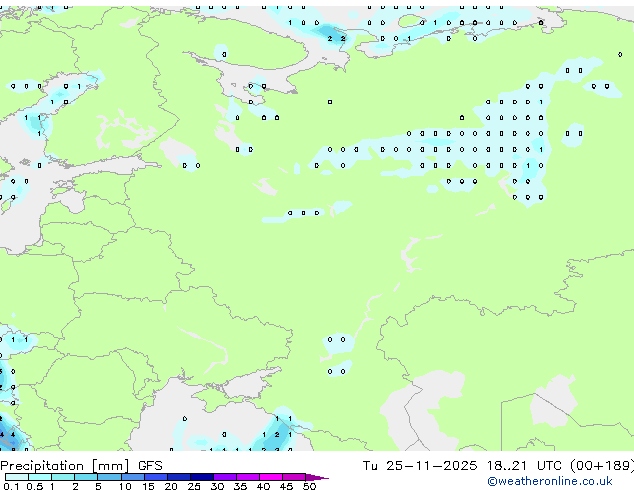Click the 'Precipitation [mm]' title text
Viewport: 634px width, 490px height.
[x=65, y=466]
